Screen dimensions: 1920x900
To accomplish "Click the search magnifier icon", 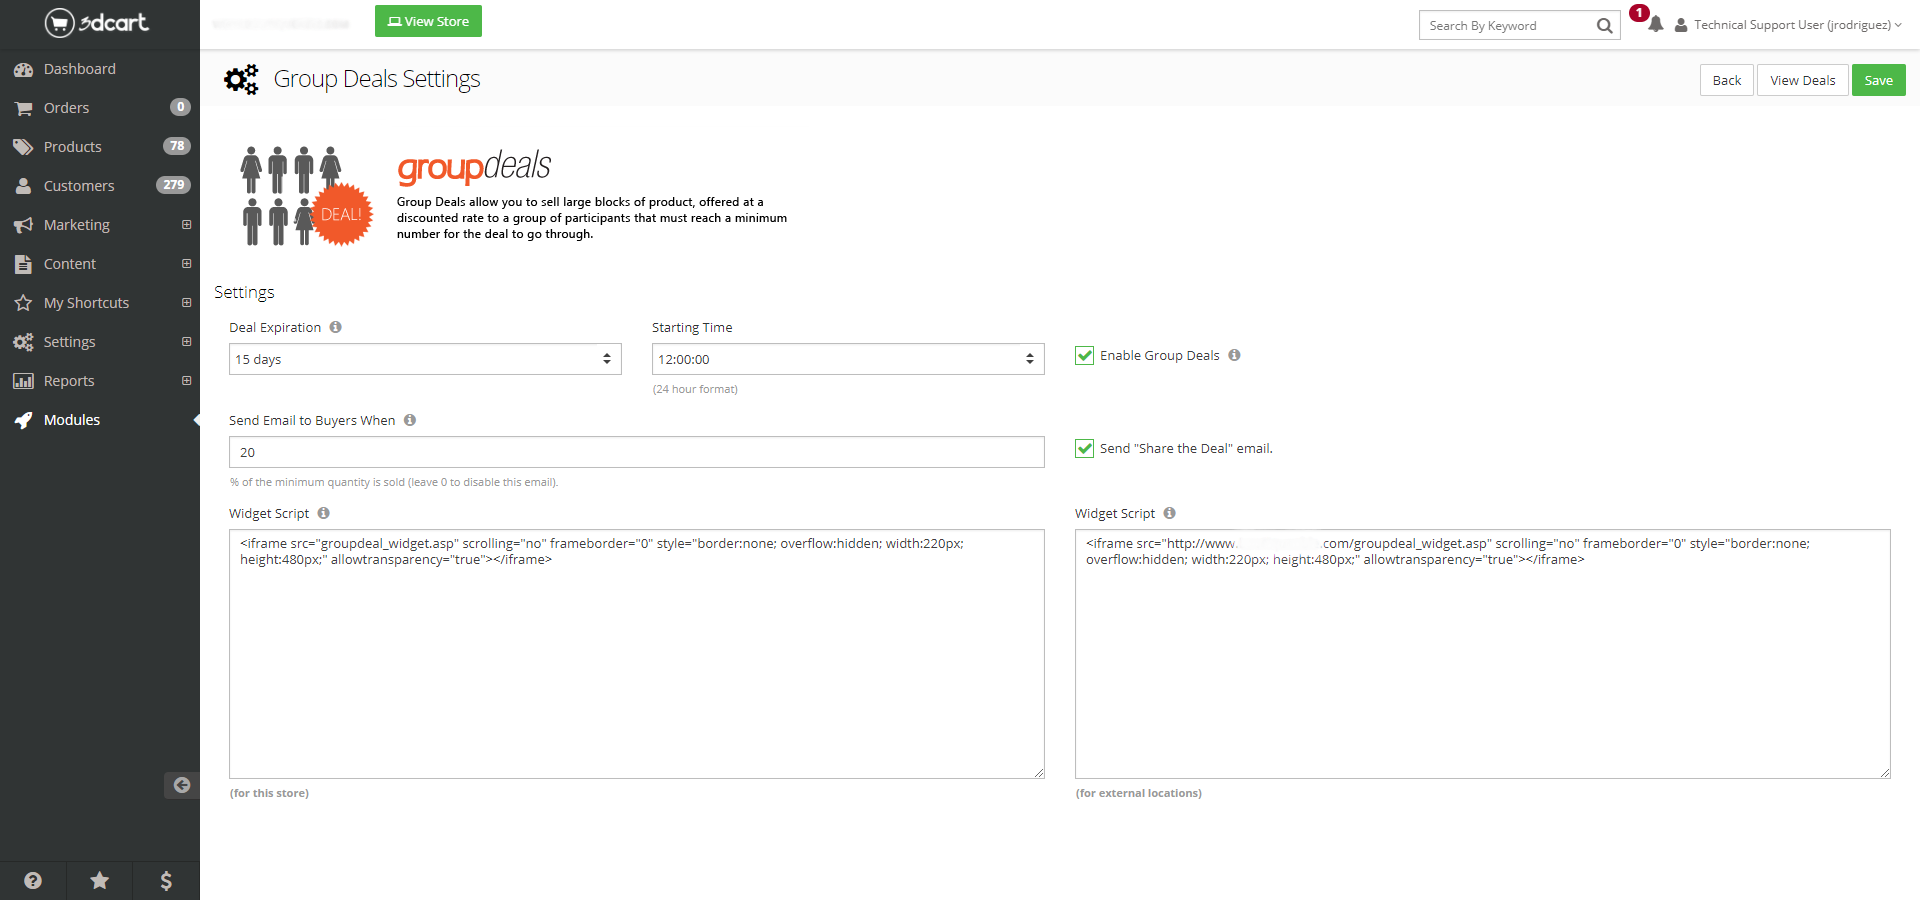I will 1604,26.
